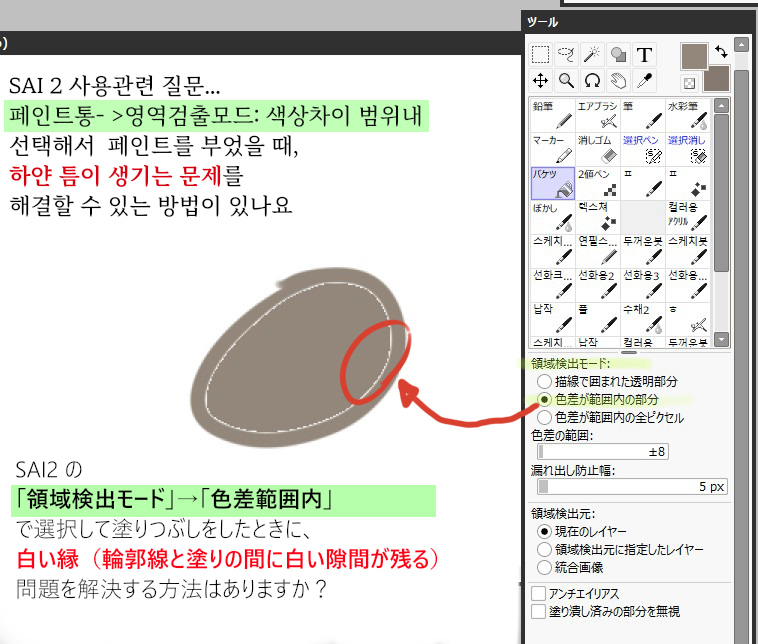Choose the 수채2 watercolor brush
Viewport: 758px width, 644px height.
tap(642, 319)
